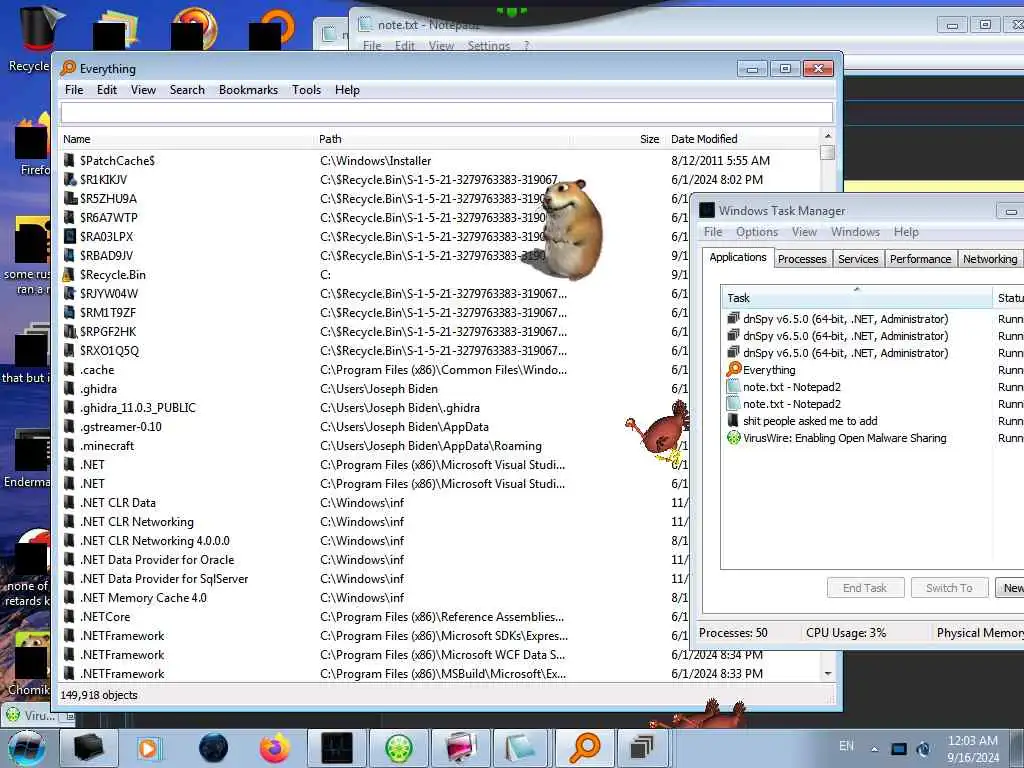Open the Search menu in Everything
Screen dimensions: 1024x768
[x=187, y=90]
